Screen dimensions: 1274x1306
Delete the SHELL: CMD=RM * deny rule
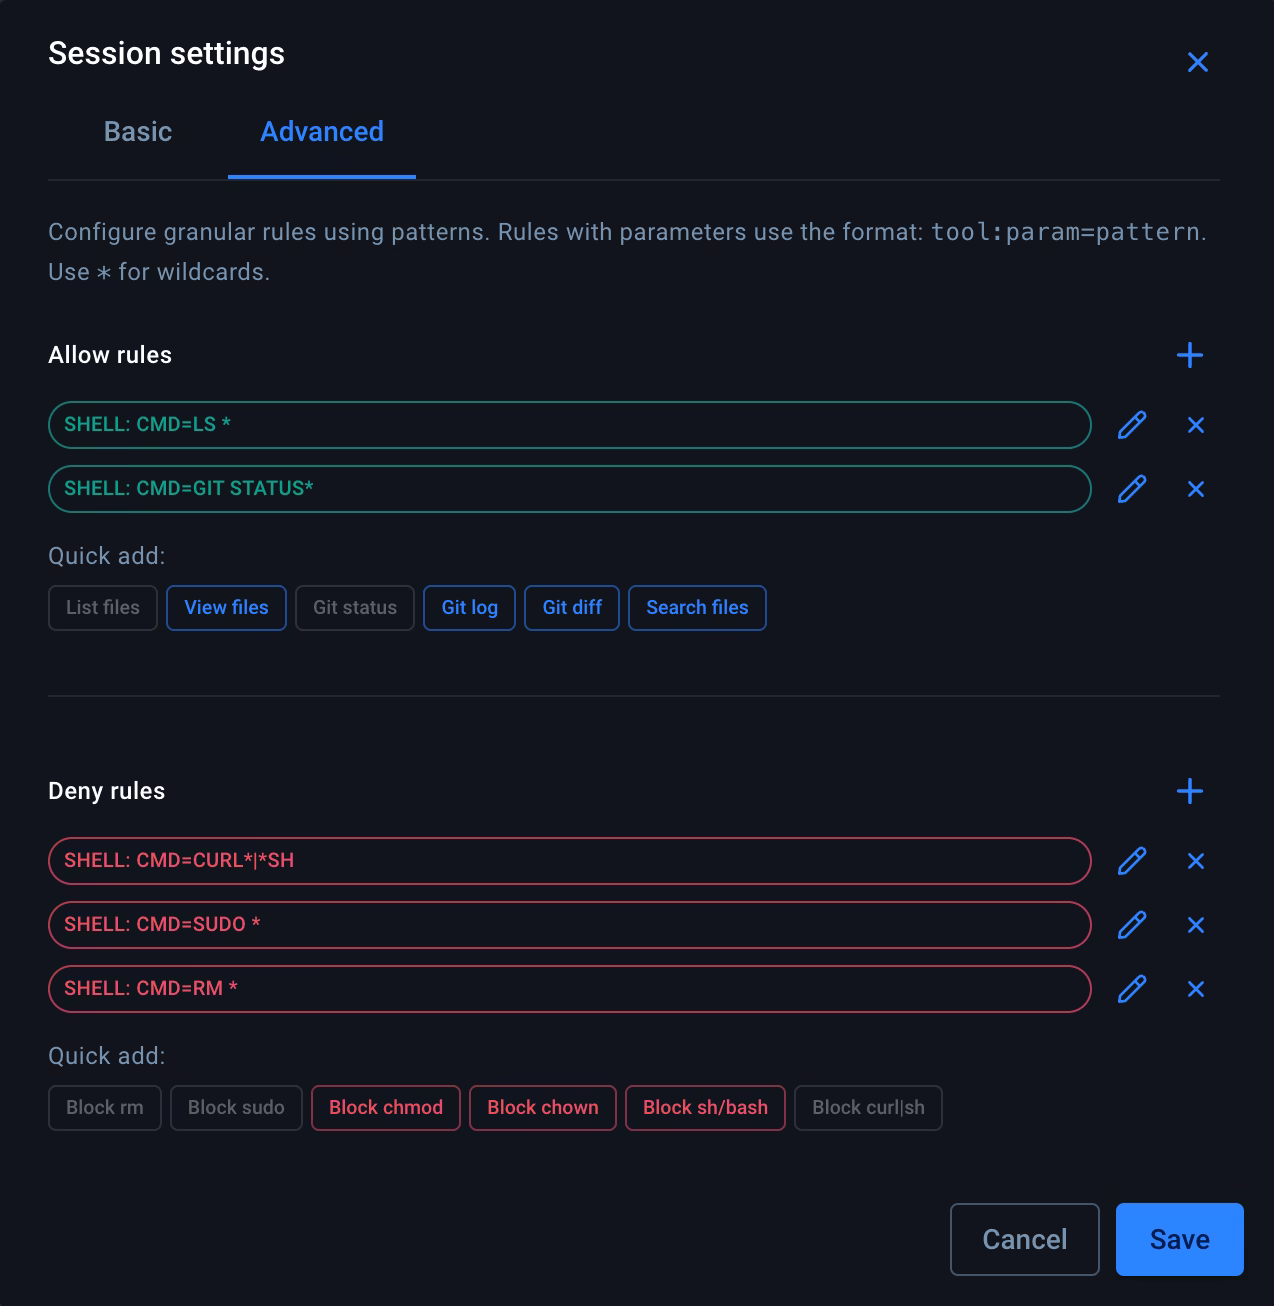1196,989
